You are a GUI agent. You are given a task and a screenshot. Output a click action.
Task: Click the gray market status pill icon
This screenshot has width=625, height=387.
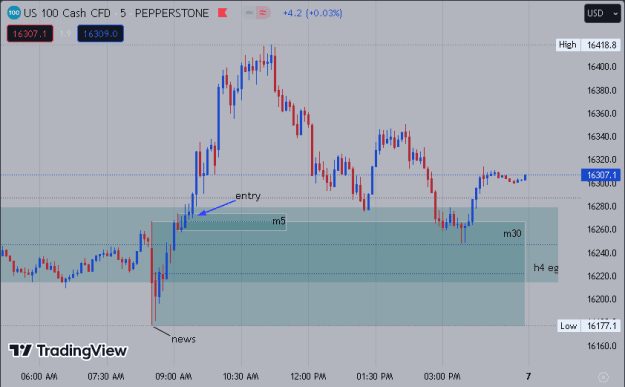(249, 13)
